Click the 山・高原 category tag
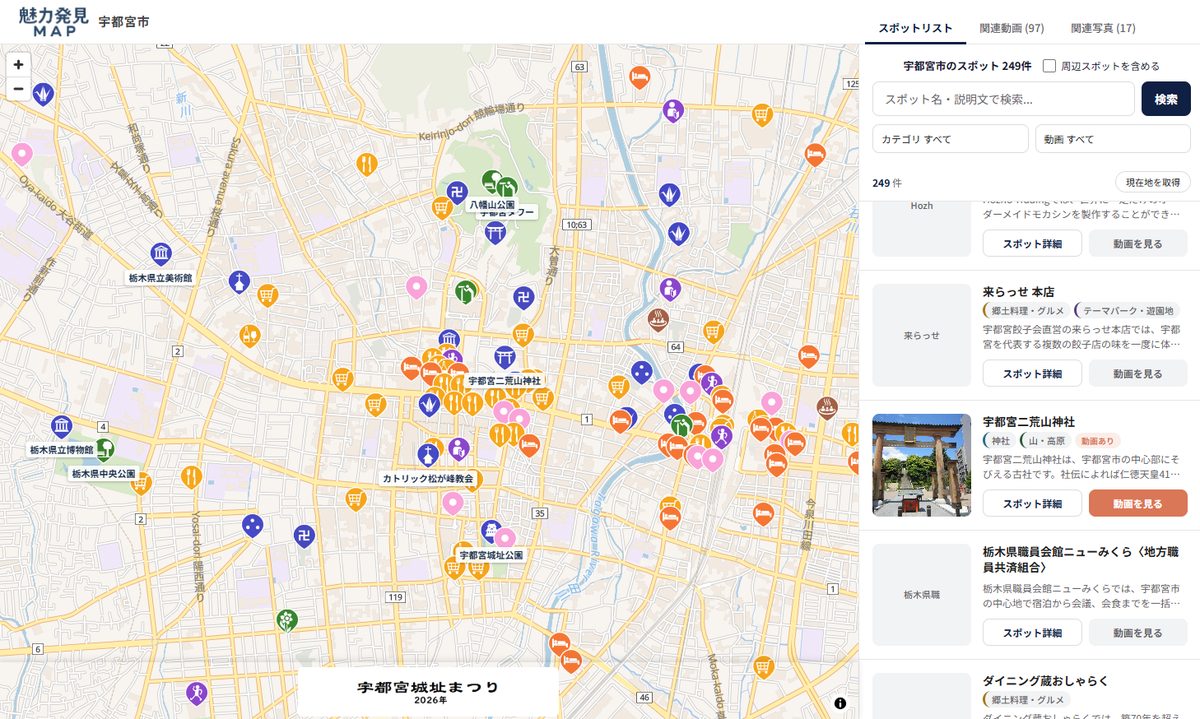Image resolution: width=1200 pixels, height=719 pixels. (1045, 441)
